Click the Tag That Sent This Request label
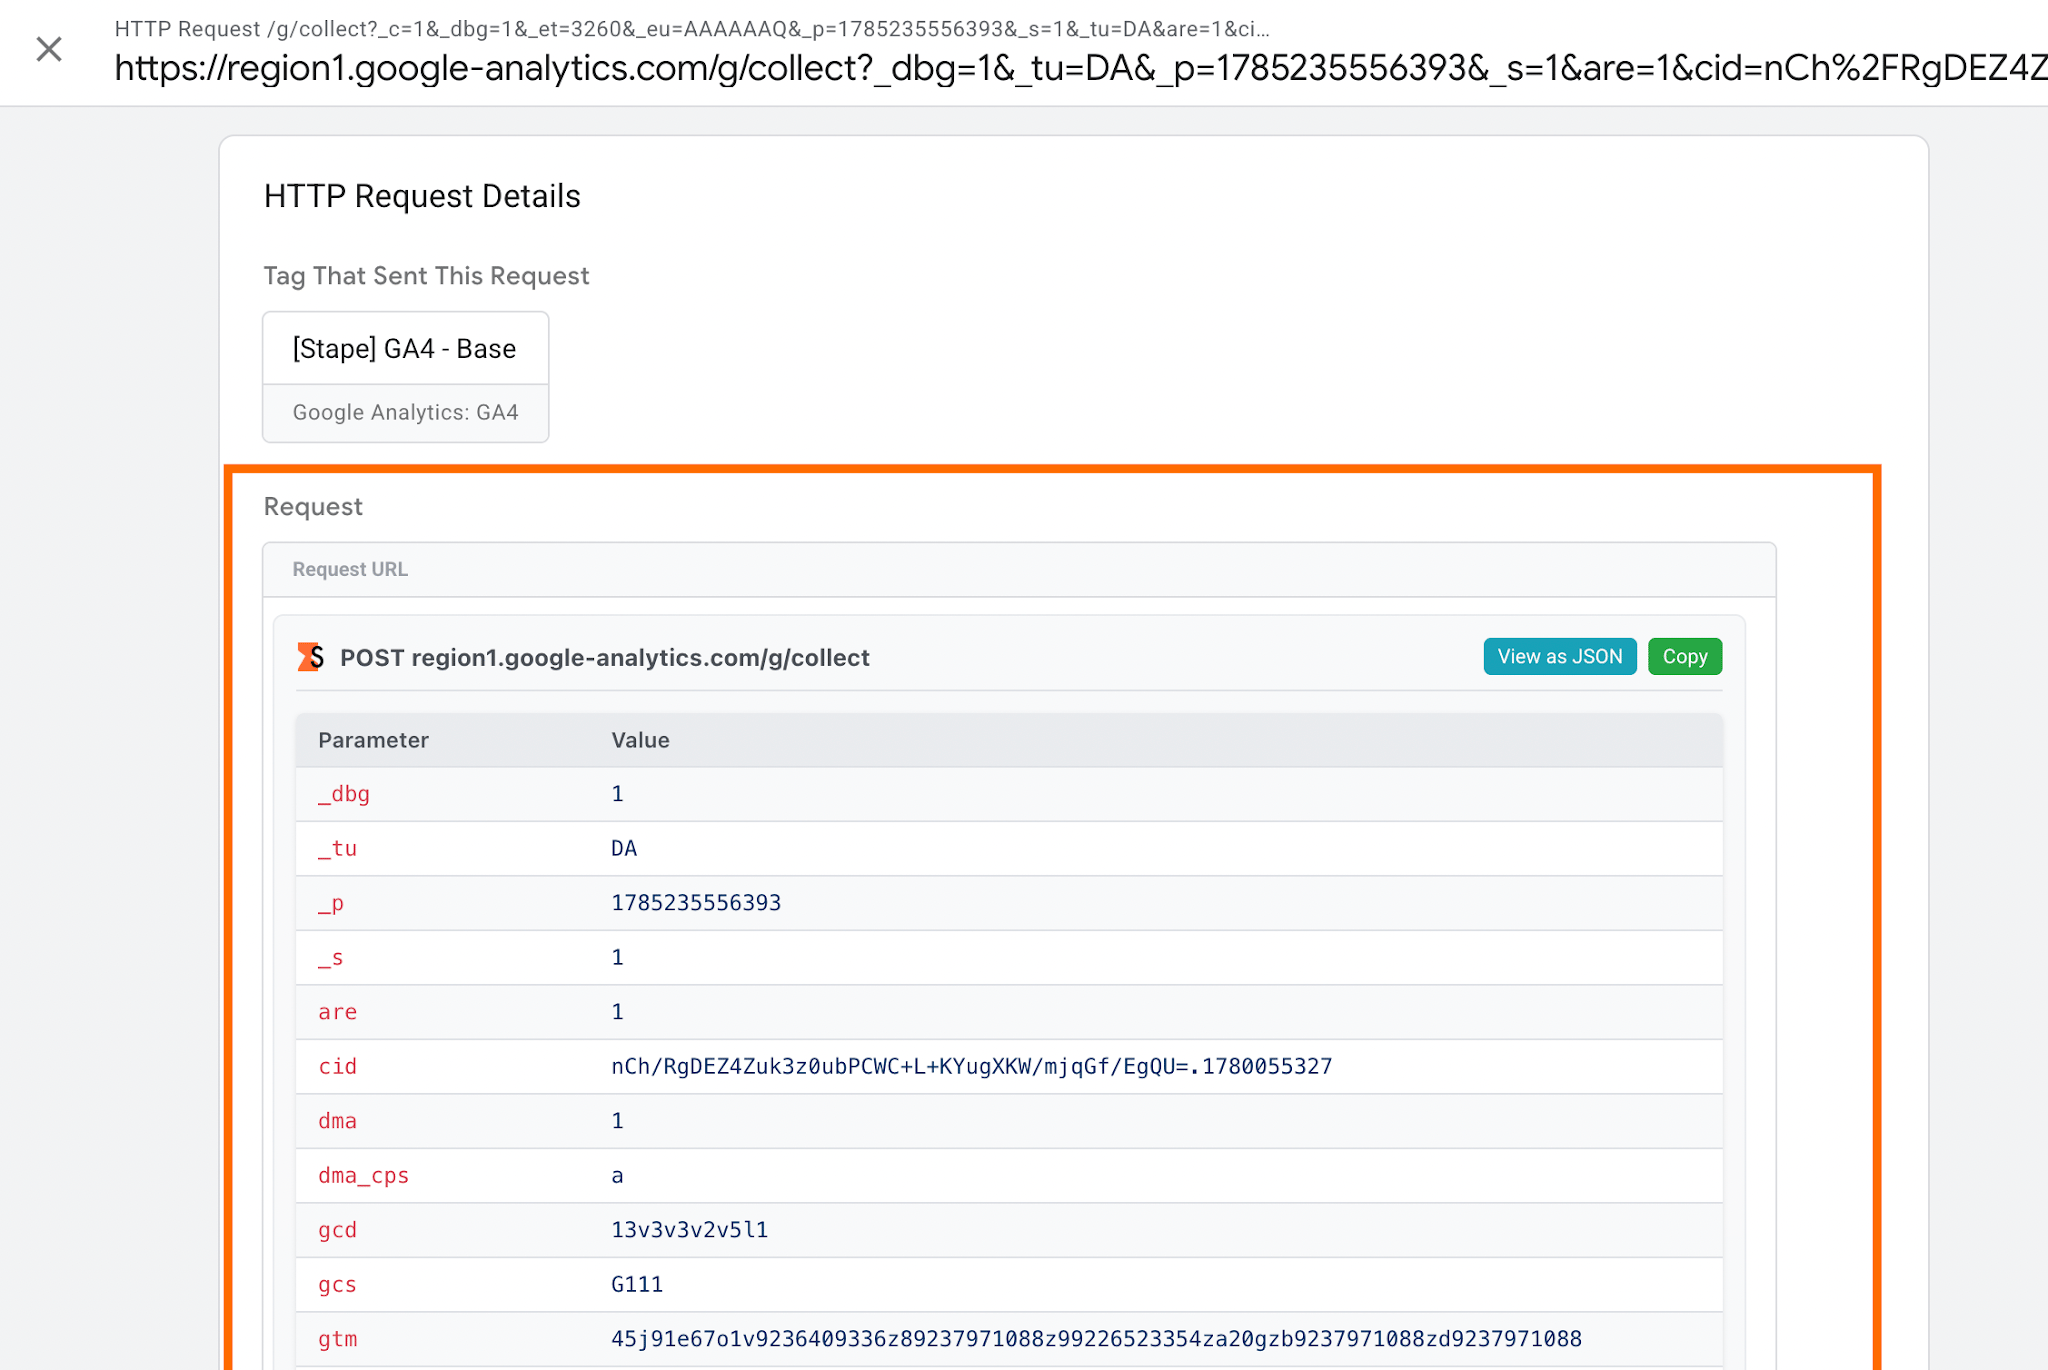 click(426, 276)
